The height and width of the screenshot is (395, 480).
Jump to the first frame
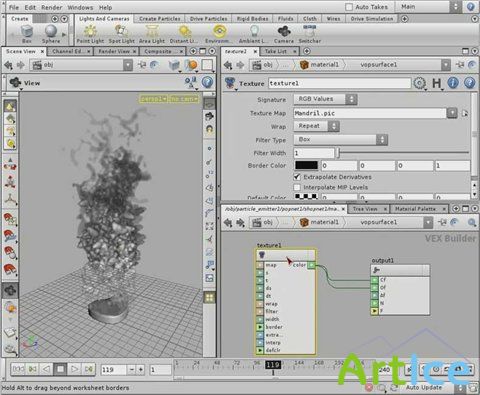coord(18,369)
